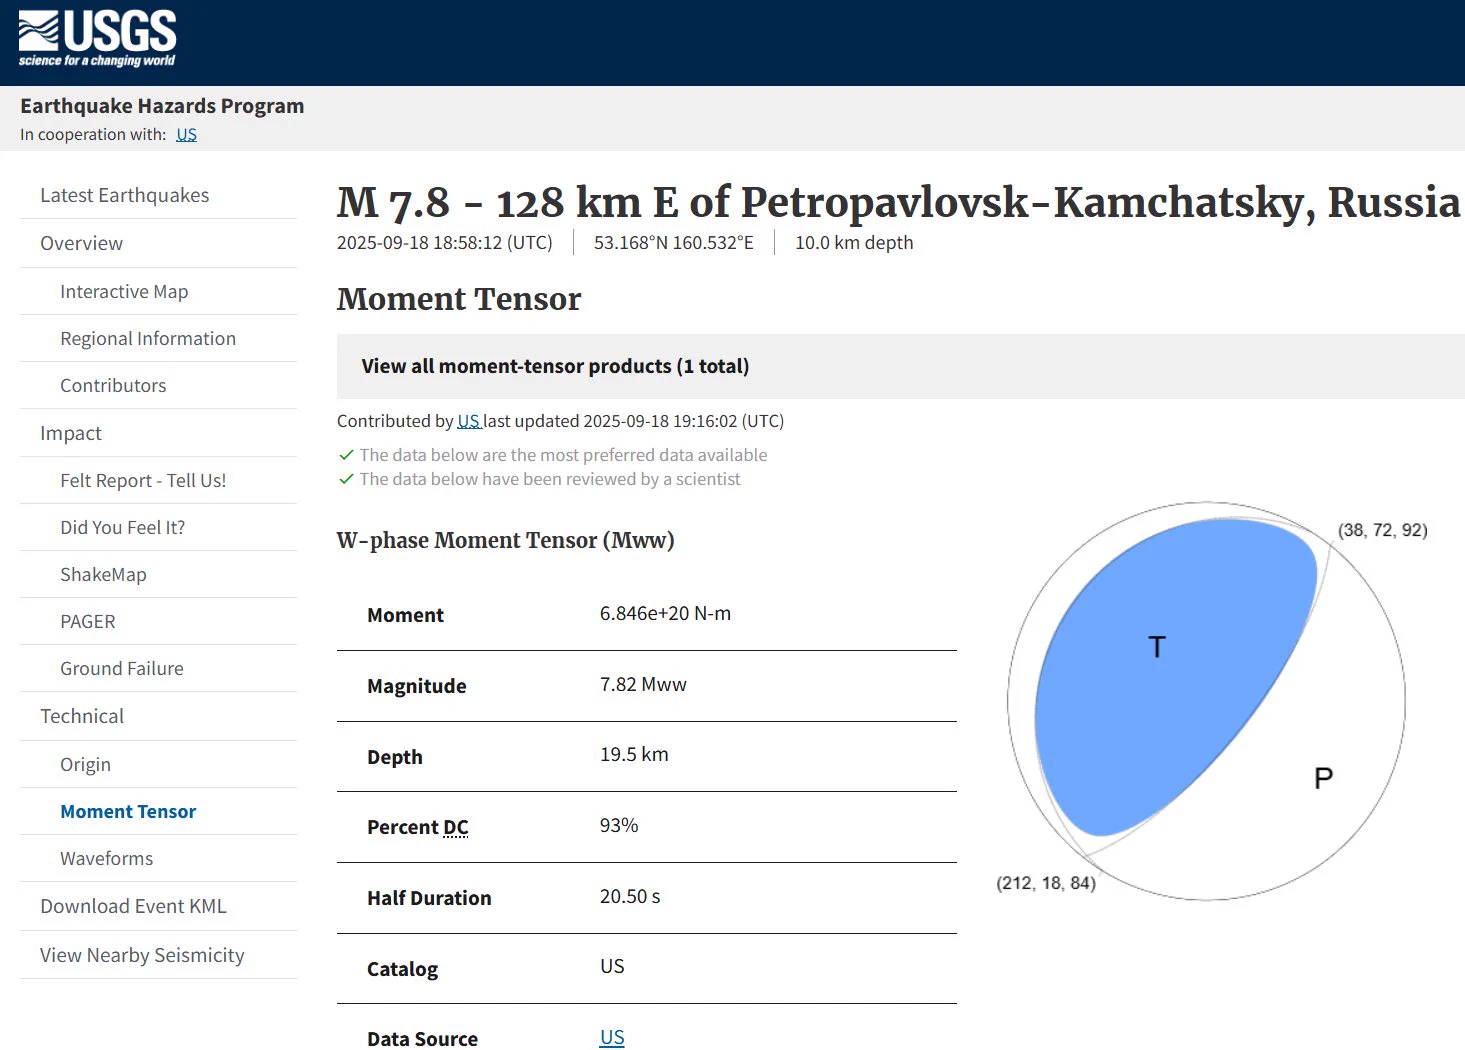Image resolution: width=1465 pixels, height=1050 pixels.
Task: Open the US cooperation link under Earthquake Hazards Program
Action: click(x=186, y=134)
